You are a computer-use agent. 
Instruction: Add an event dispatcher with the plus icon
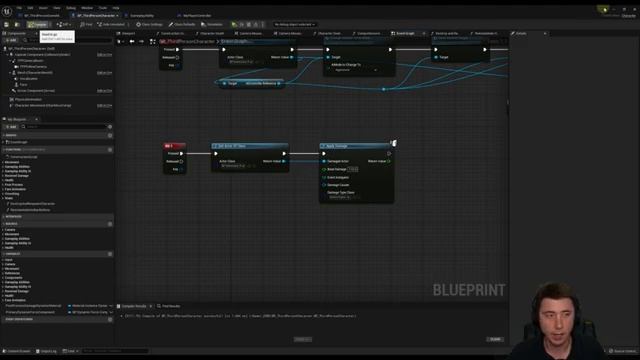(x=110, y=319)
